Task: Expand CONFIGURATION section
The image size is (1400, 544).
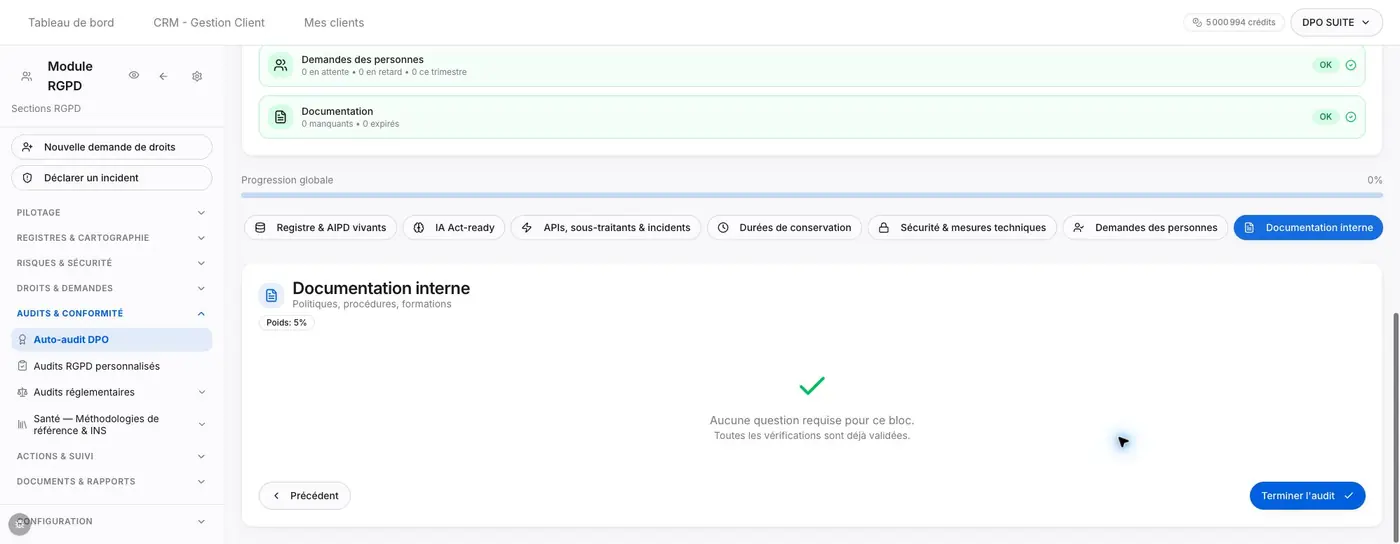Action: pyautogui.click(x=112, y=521)
